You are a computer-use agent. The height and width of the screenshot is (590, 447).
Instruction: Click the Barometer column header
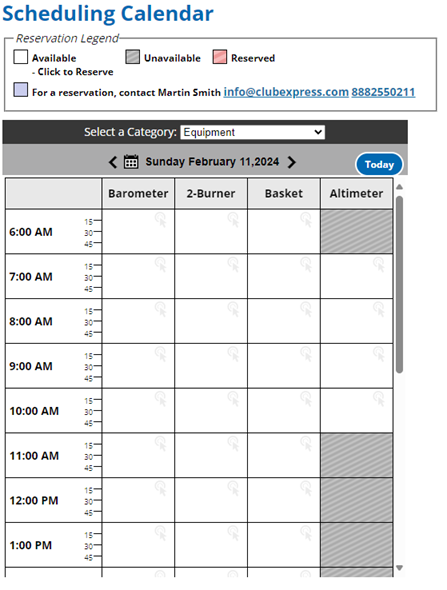[x=138, y=193]
